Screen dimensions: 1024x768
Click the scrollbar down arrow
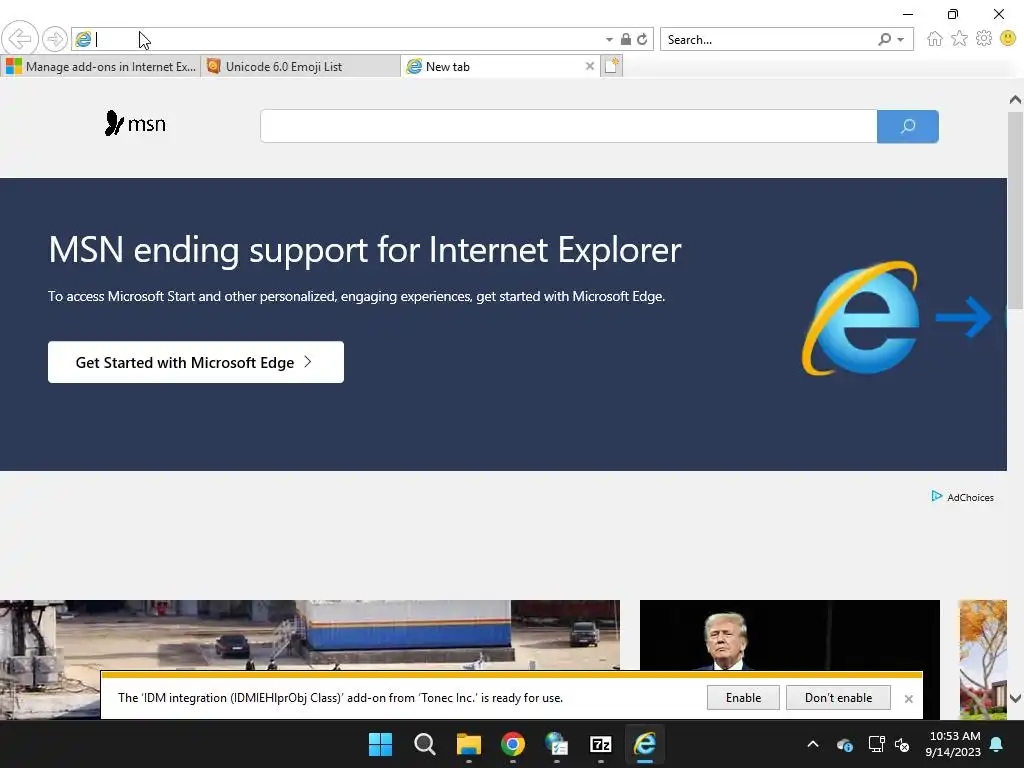(1015, 698)
